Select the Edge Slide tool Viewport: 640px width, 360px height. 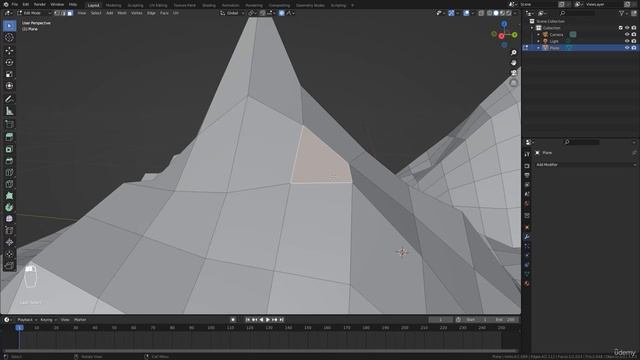coord(9,231)
